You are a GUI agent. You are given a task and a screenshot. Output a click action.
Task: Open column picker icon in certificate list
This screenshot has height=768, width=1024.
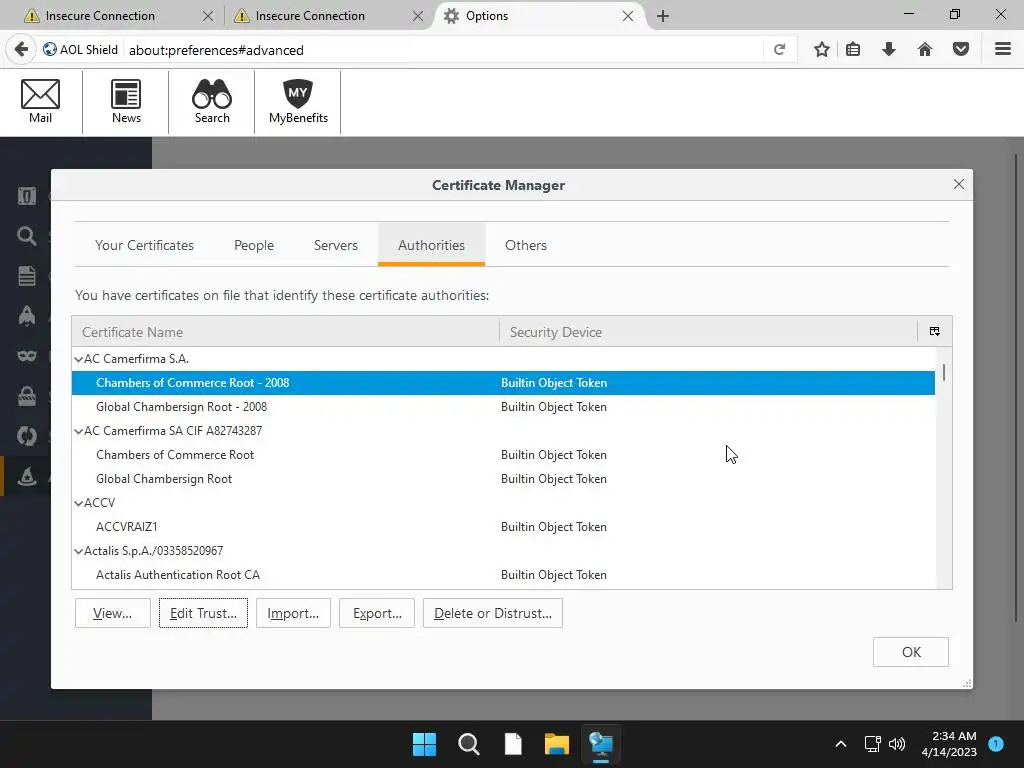pos(935,332)
